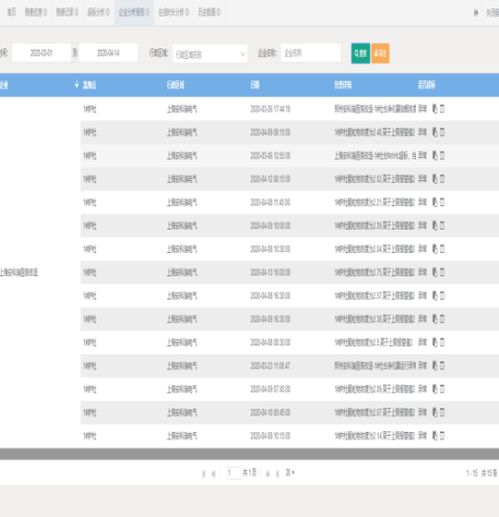The image size is (499, 517).
Task: Switch to the first tab in the top tab bar
Action: tap(12, 12)
